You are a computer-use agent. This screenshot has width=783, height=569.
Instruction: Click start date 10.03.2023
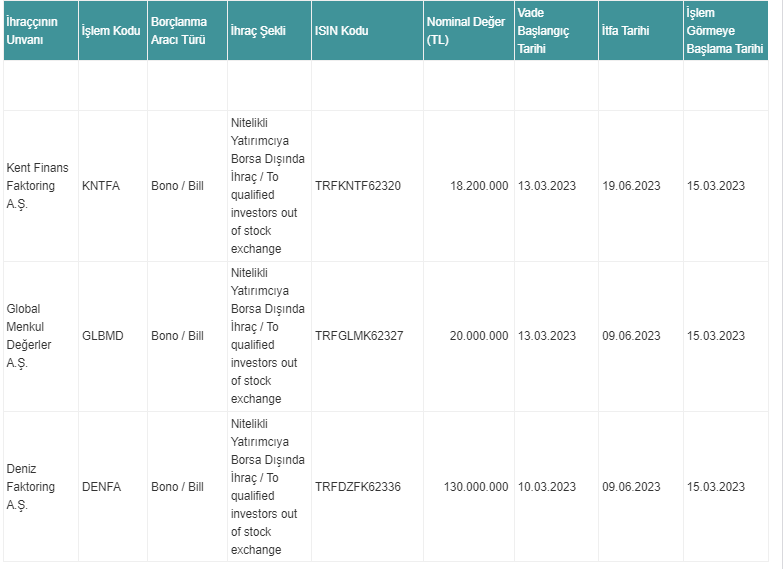pyautogui.click(x=547, y=487)
